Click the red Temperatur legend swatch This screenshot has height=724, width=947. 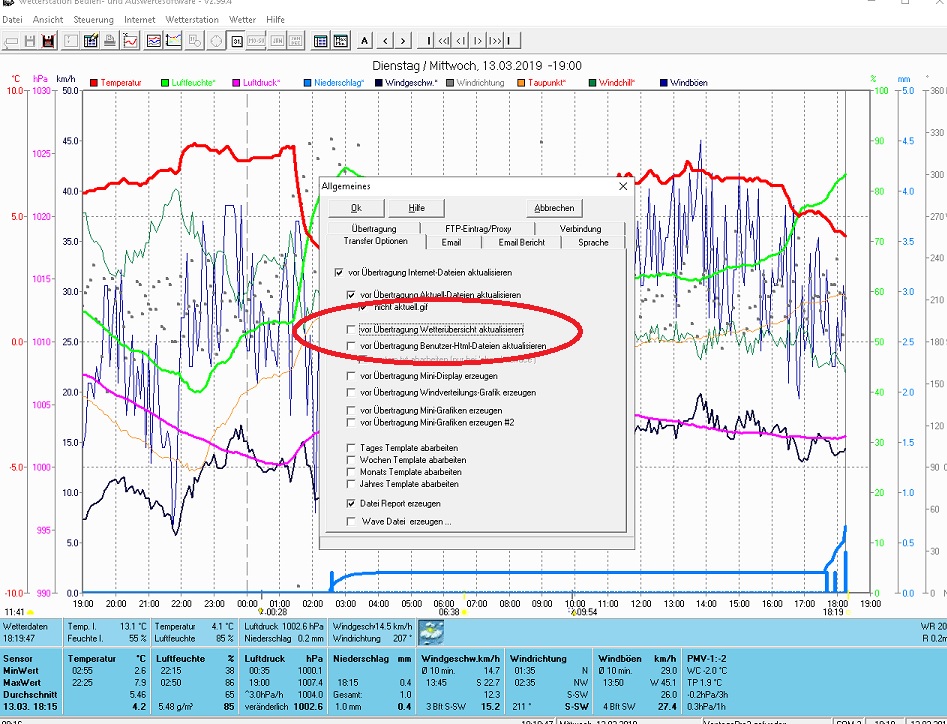(x=93, y=83)
